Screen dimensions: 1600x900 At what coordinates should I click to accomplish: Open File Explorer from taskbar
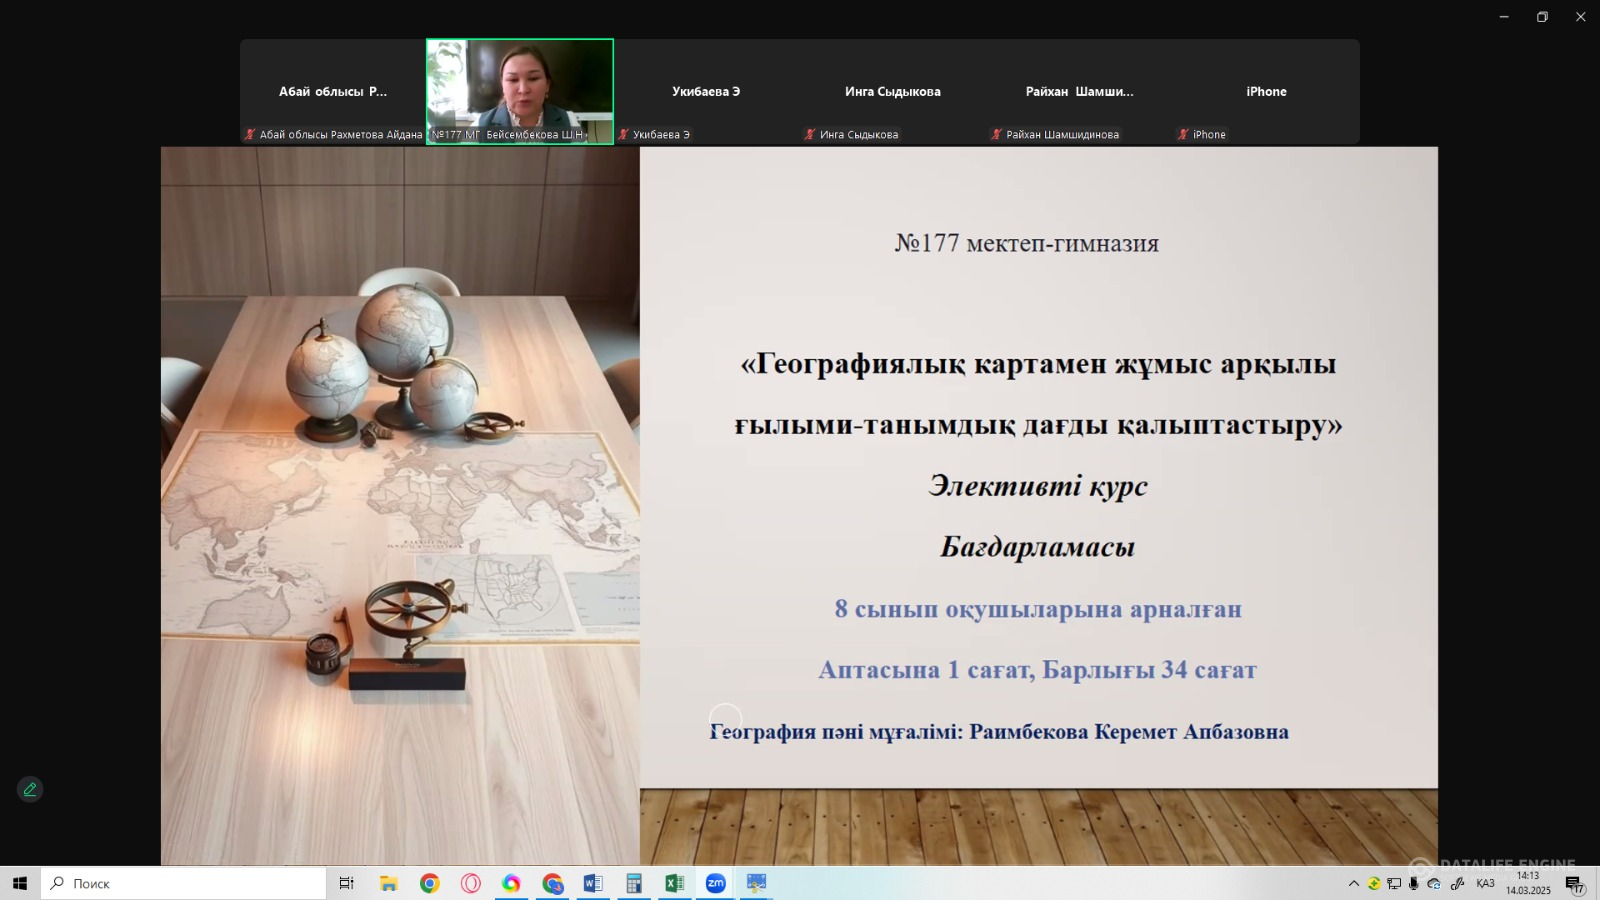click(389, 883)
